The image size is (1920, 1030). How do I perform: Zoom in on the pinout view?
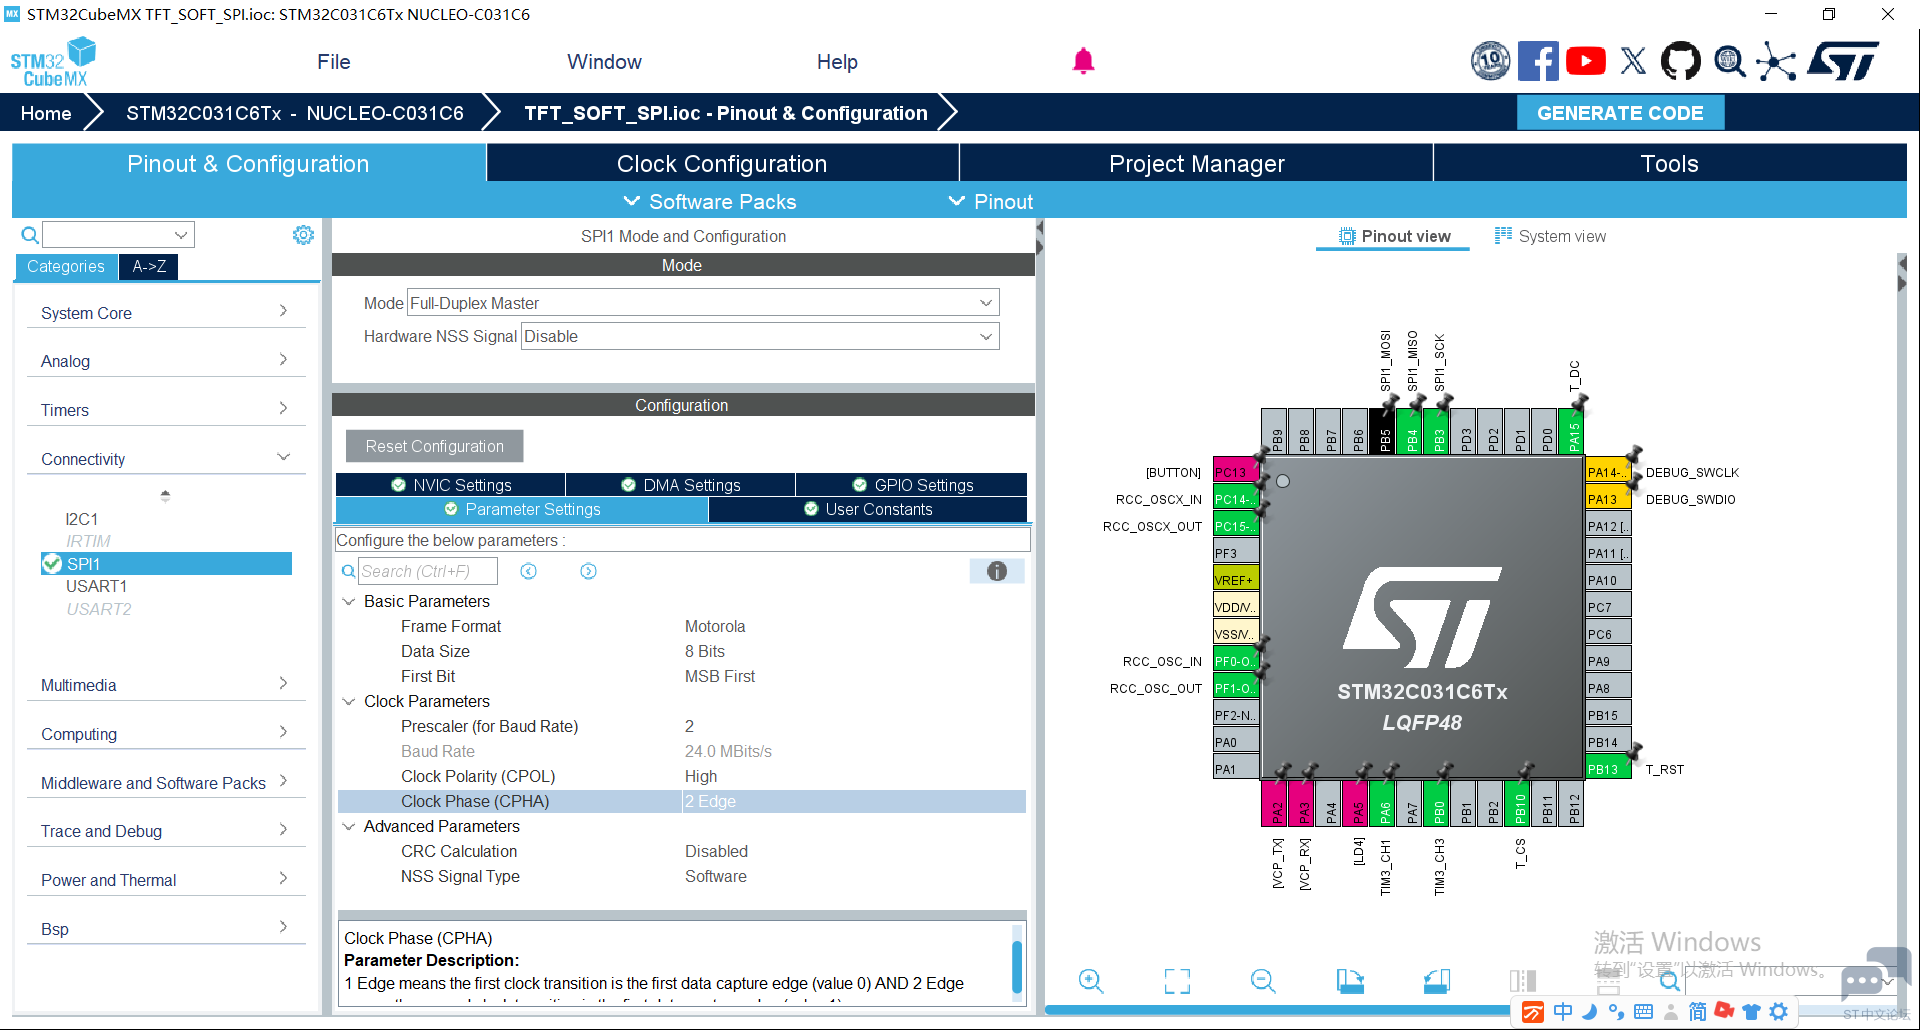click(x=1091, y=981)
